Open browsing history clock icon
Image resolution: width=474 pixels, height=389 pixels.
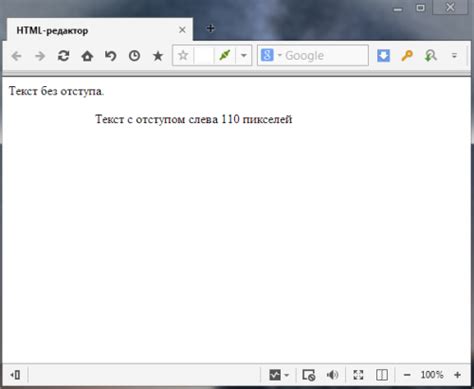[134, 56]
